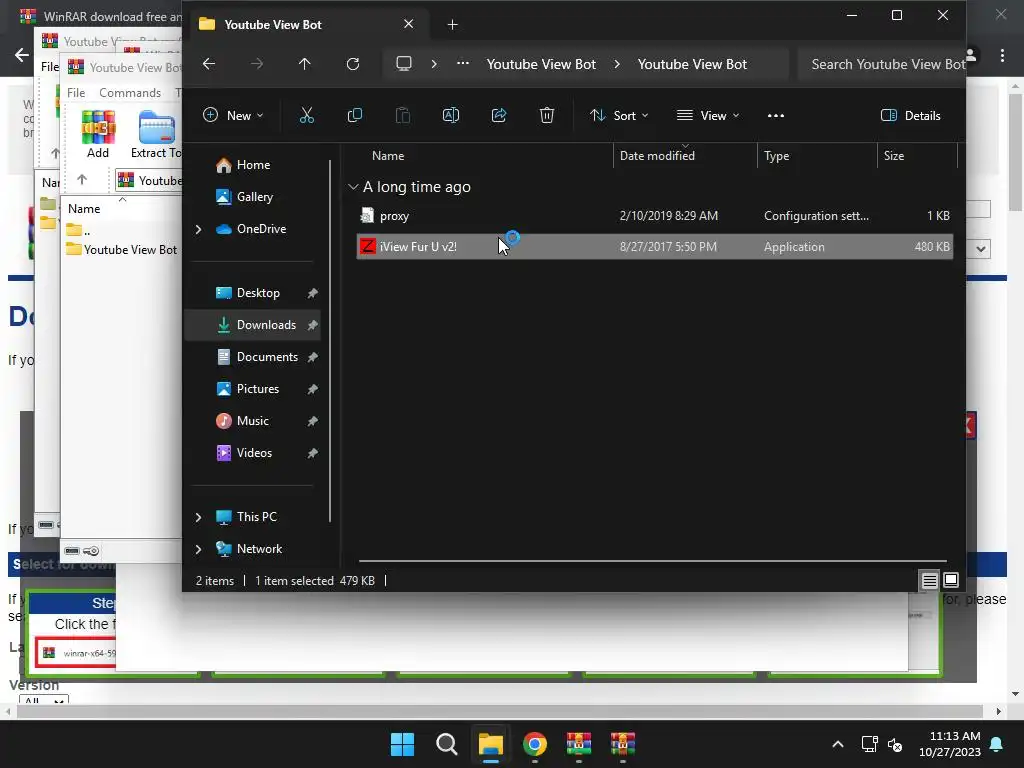Click the first Youtube View Bot breadcrumb

(541, 64)
